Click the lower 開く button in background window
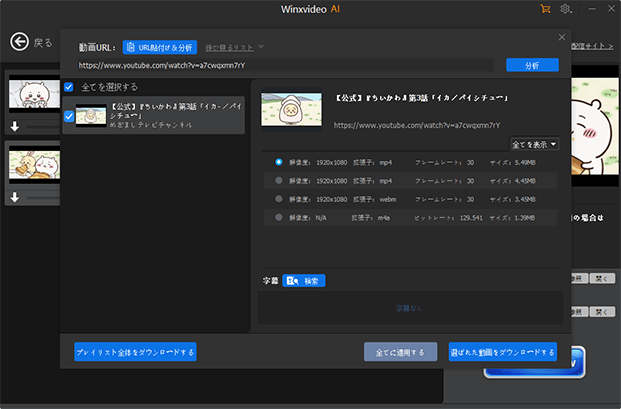Screen dimensions: 621x409 coord(602,312)
